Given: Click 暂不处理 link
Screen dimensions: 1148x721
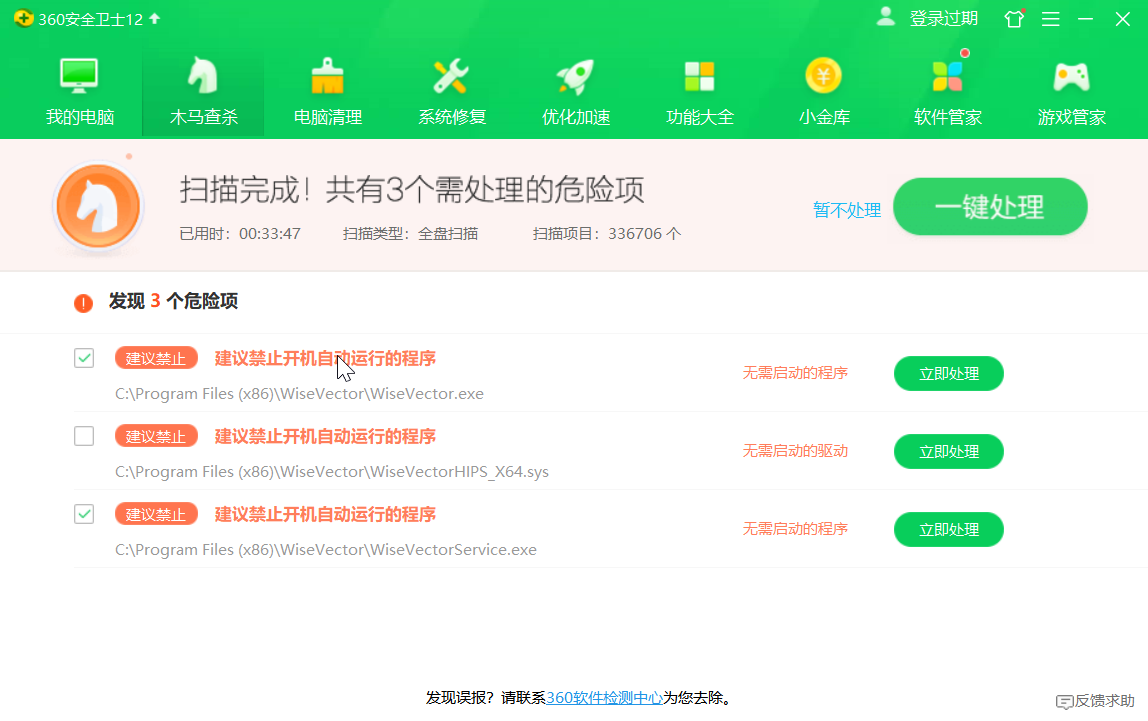Looking at the screenshot, I should click(847, 210).
